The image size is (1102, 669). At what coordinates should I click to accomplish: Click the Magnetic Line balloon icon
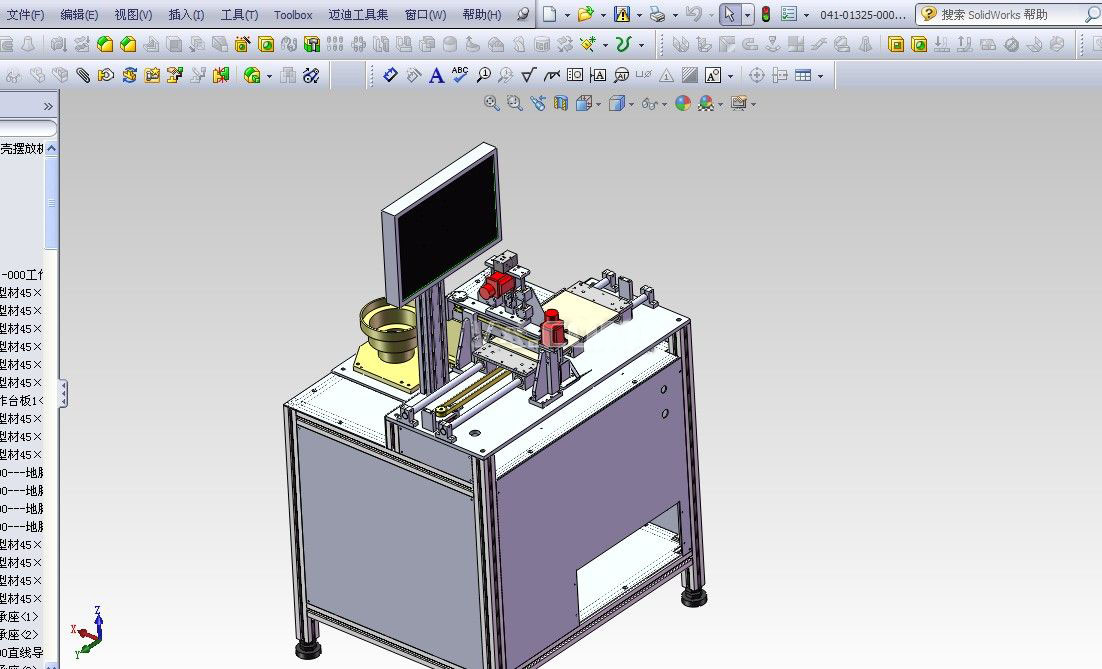tap(621, 75)
